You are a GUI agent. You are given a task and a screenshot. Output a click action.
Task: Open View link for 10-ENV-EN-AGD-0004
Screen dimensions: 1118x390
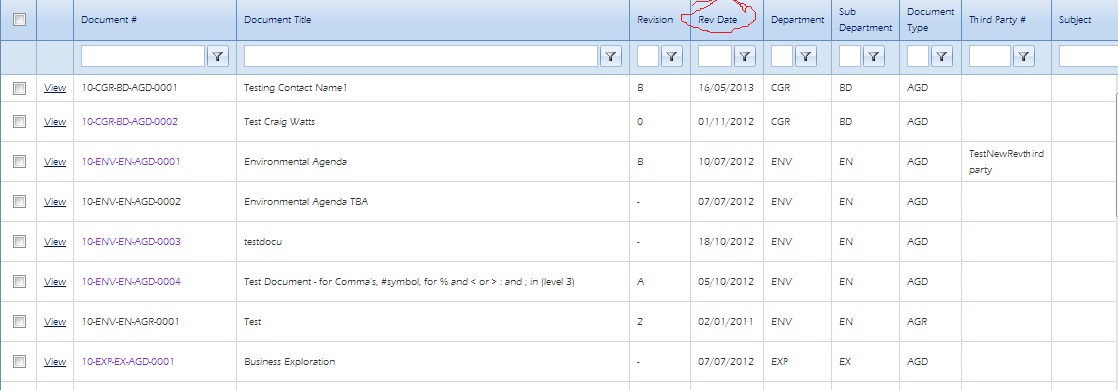(x=55, y=282)
